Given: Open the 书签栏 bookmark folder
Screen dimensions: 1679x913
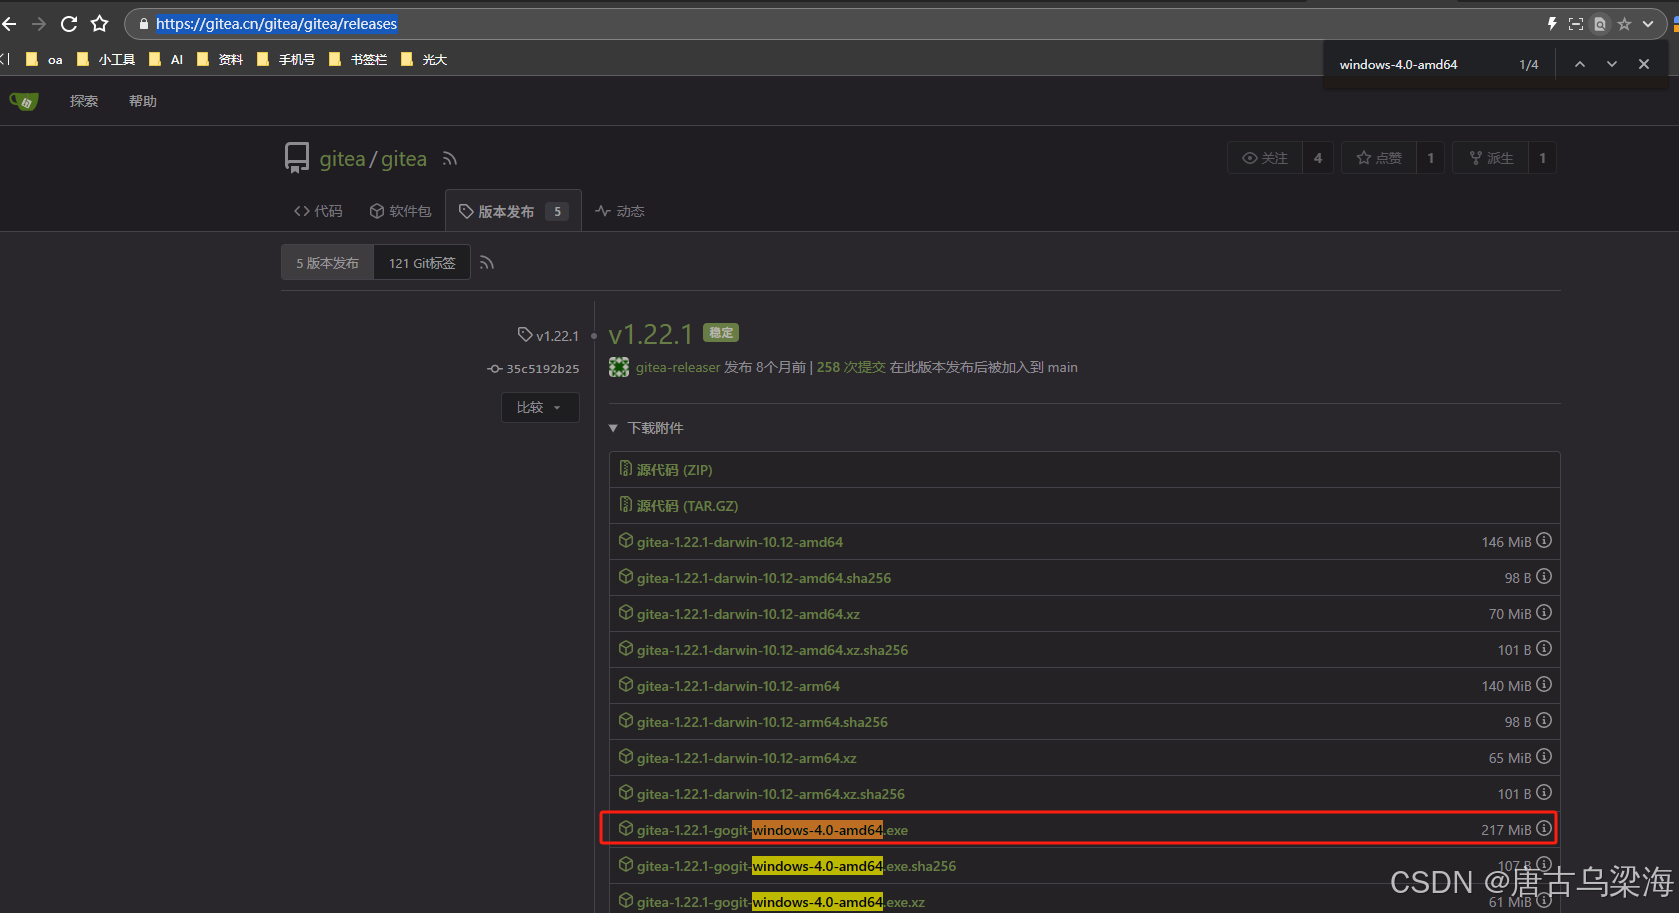Looking at the screenshot, I should point(358,60).
